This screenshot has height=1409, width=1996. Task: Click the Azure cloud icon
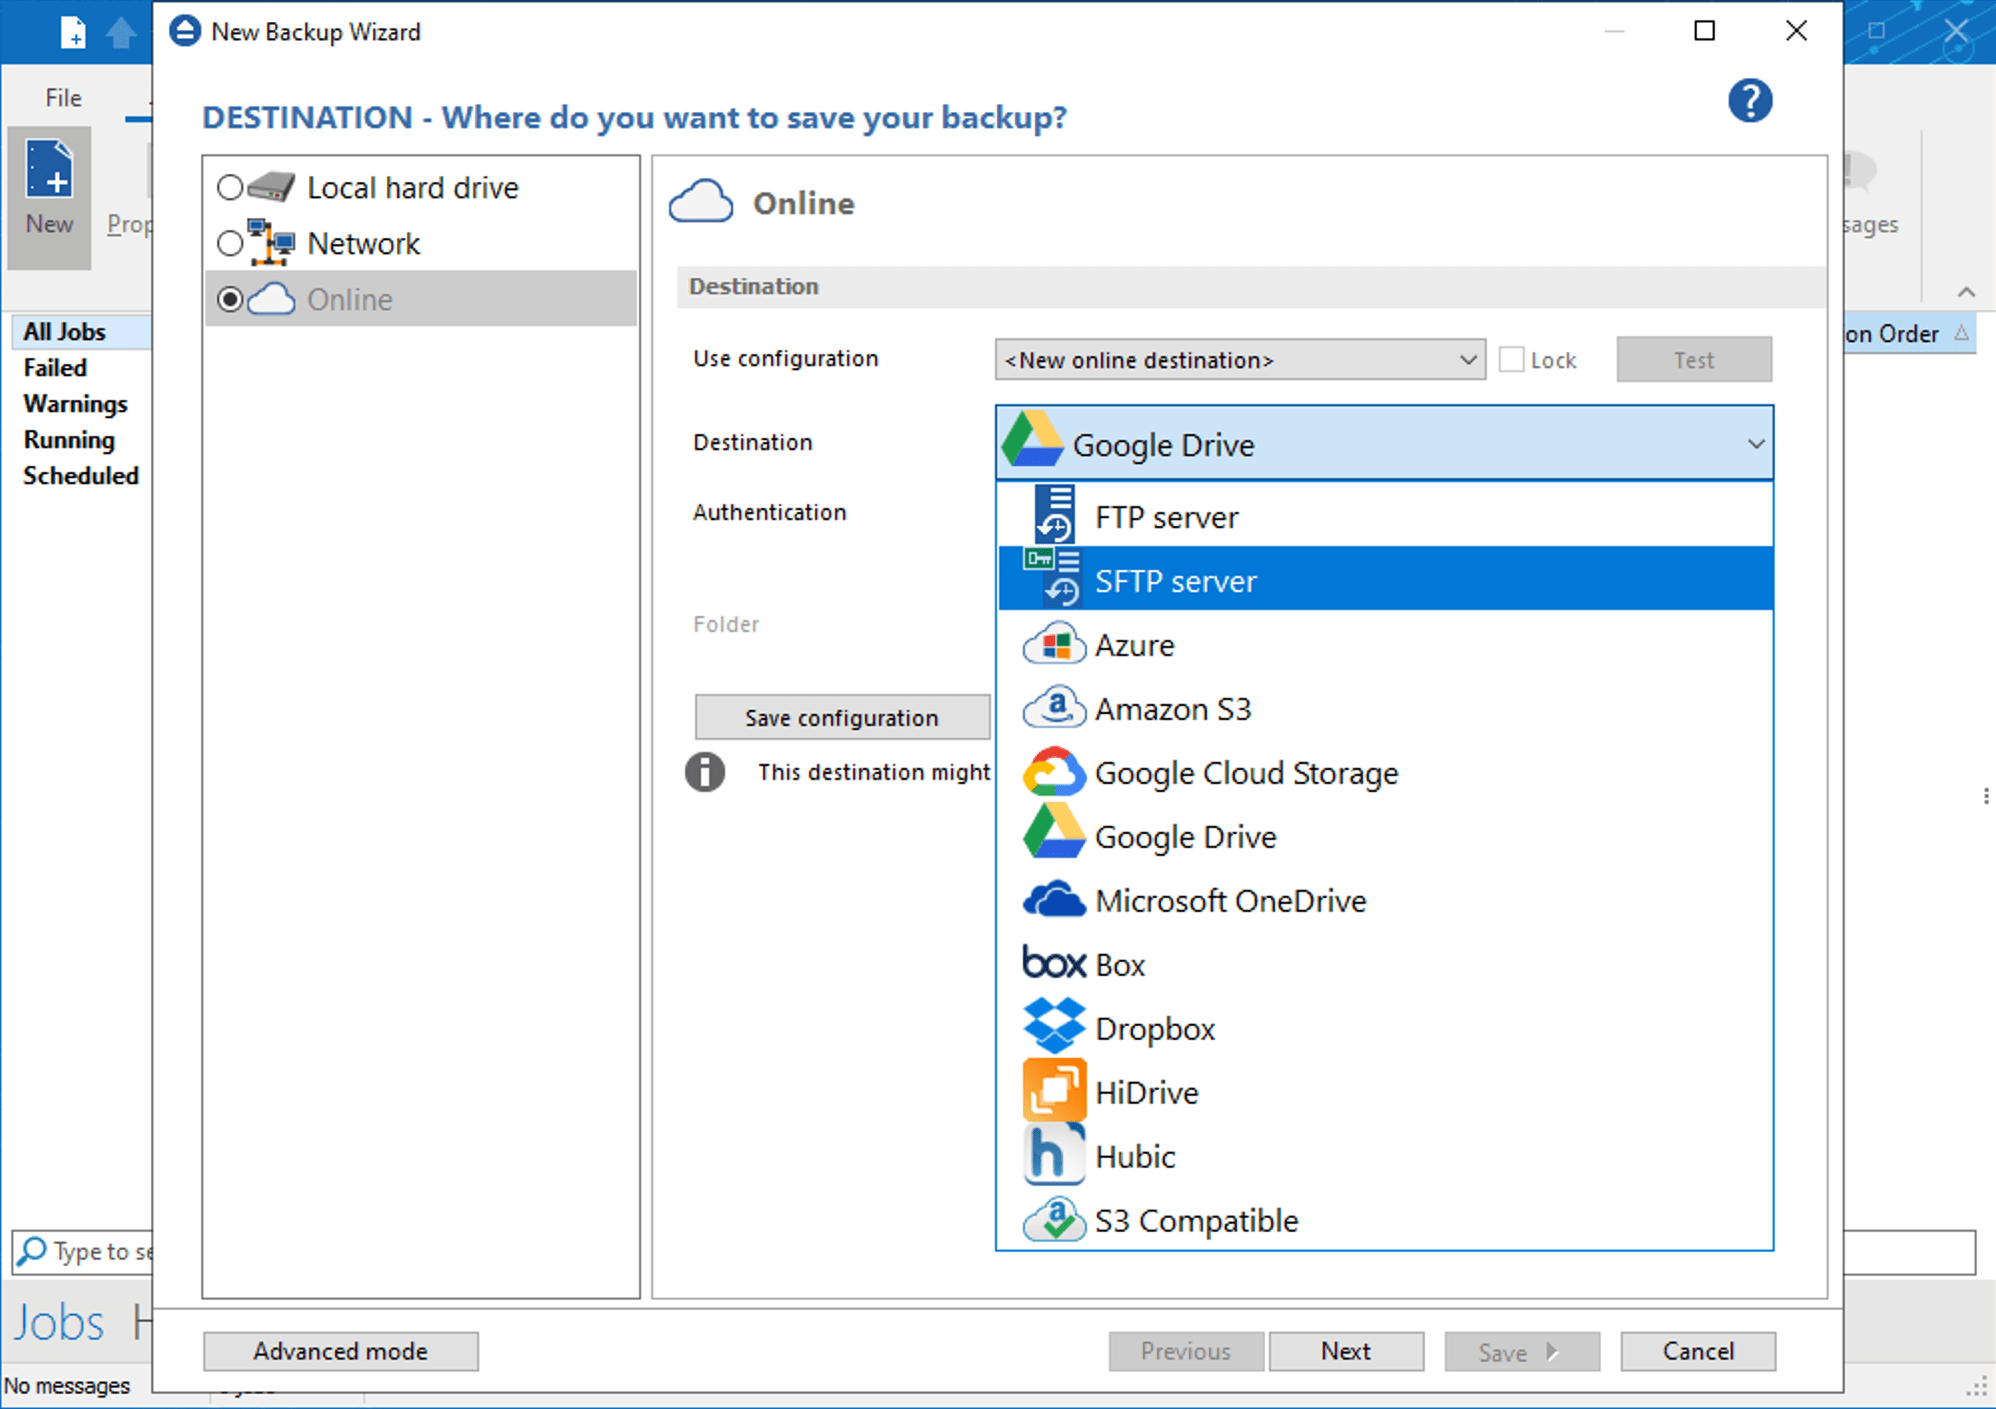point(1054,644)
